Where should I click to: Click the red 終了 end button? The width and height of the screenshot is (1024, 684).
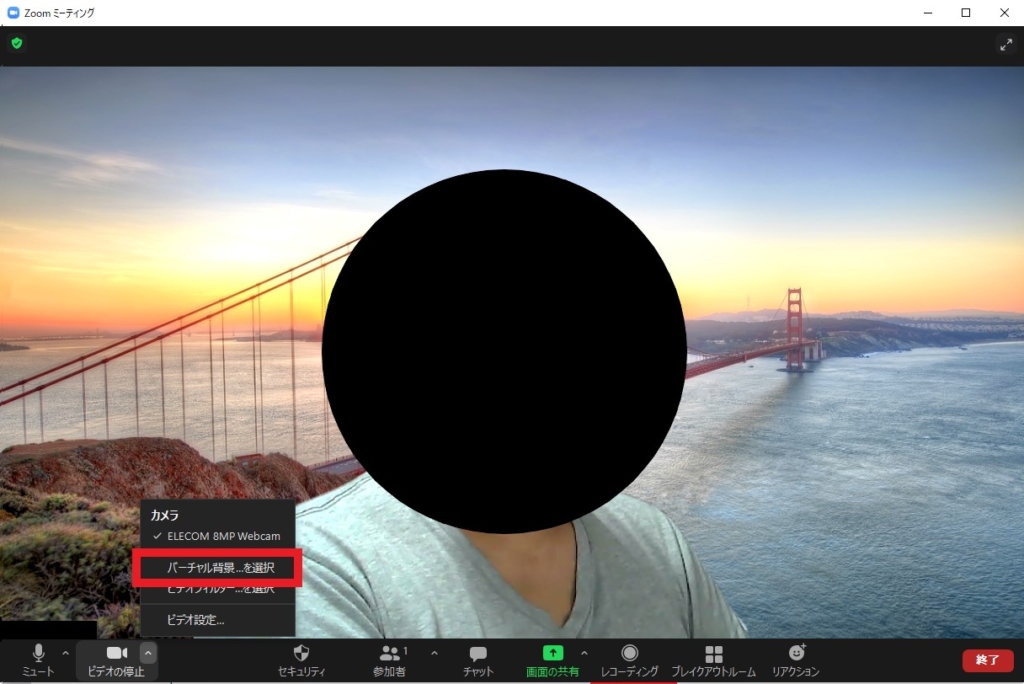pyautogui.click(x=987, y=660)
